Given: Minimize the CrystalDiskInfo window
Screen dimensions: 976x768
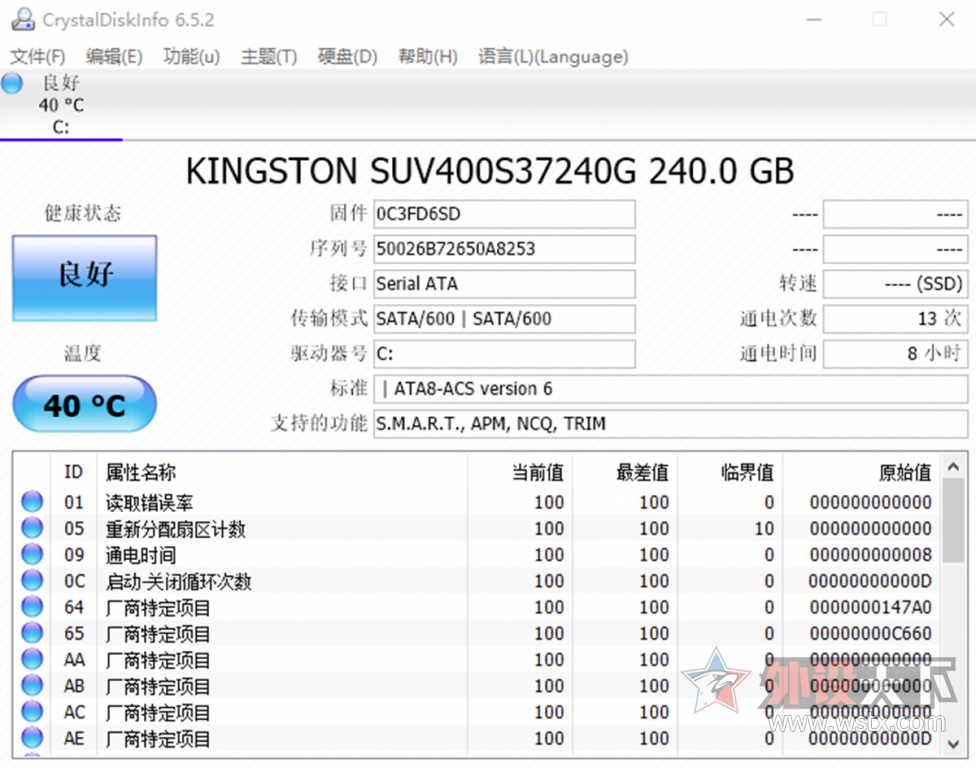Looking at the screenshot, I should click(814, 19).
